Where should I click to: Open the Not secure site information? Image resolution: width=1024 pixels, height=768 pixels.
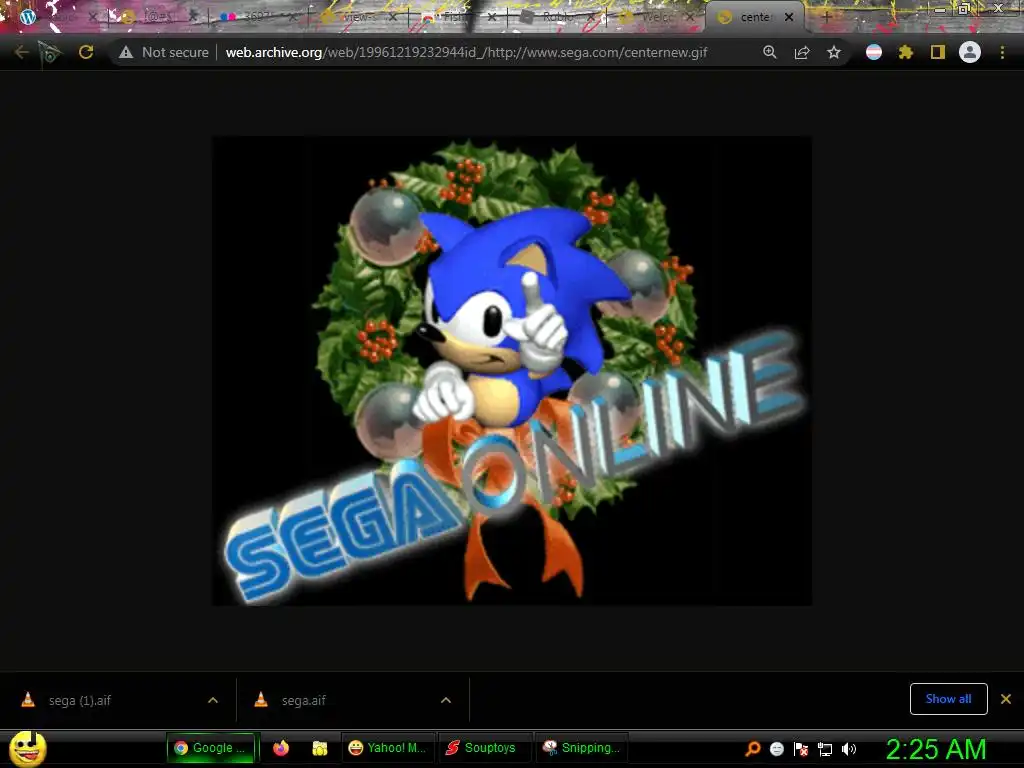[x=163, y=52]
